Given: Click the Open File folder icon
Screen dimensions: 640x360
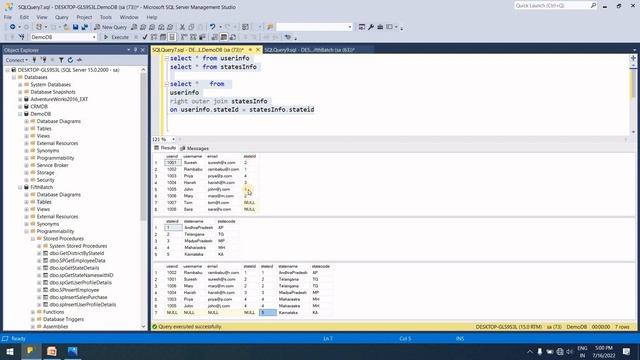Looking at the screenshot, I should pyautogui.click(x=66, y=27).
